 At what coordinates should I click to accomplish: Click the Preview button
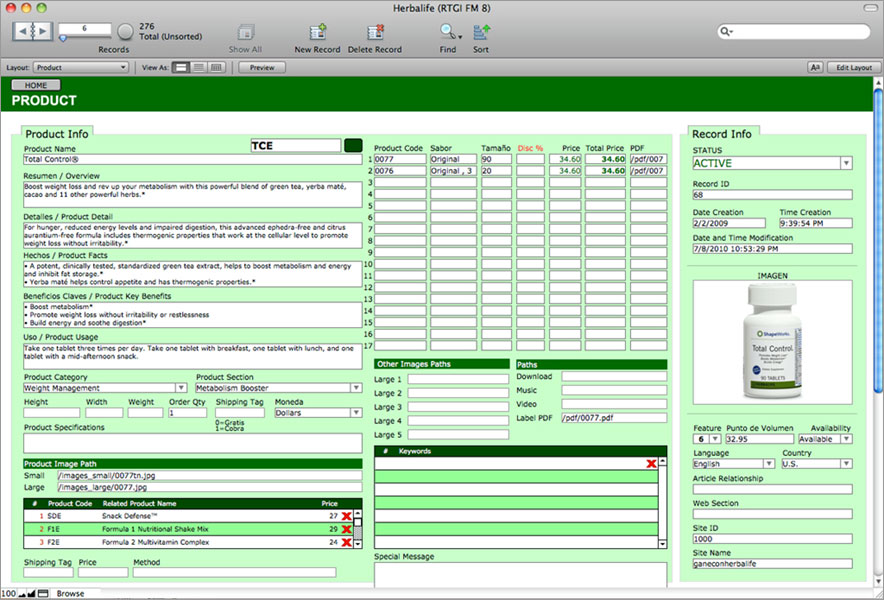262,68
